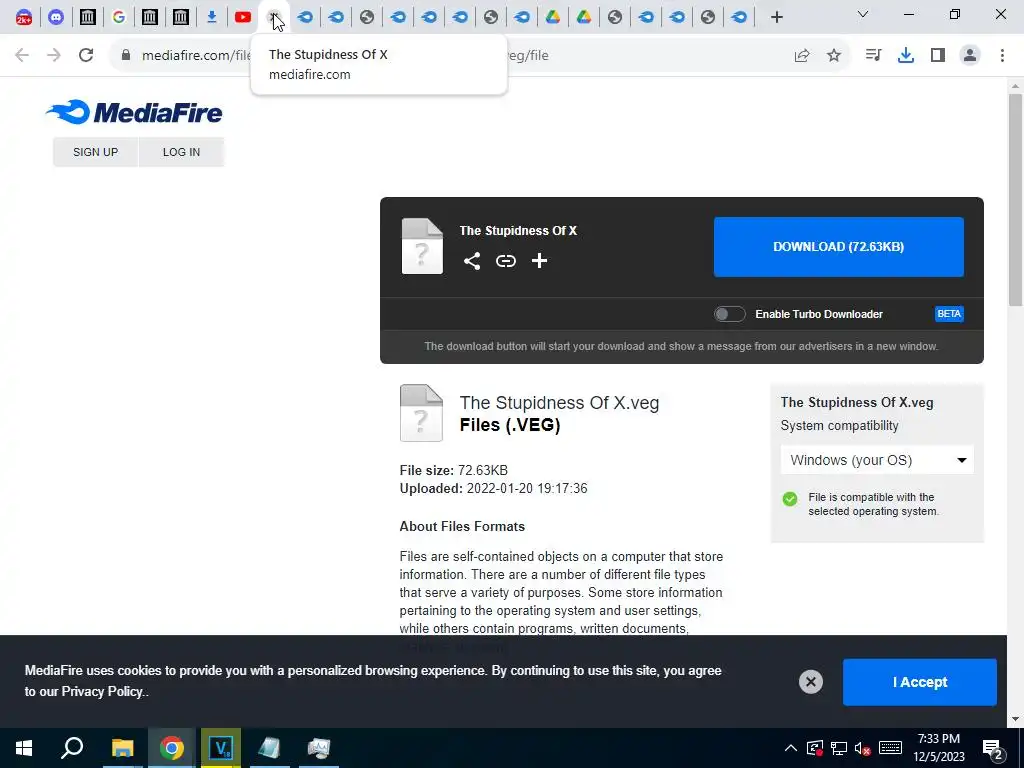The width and height of the screenshot is (1024, 768).
Task: Click the share this page icon in the address bar
Action: (x=802, y=56)
